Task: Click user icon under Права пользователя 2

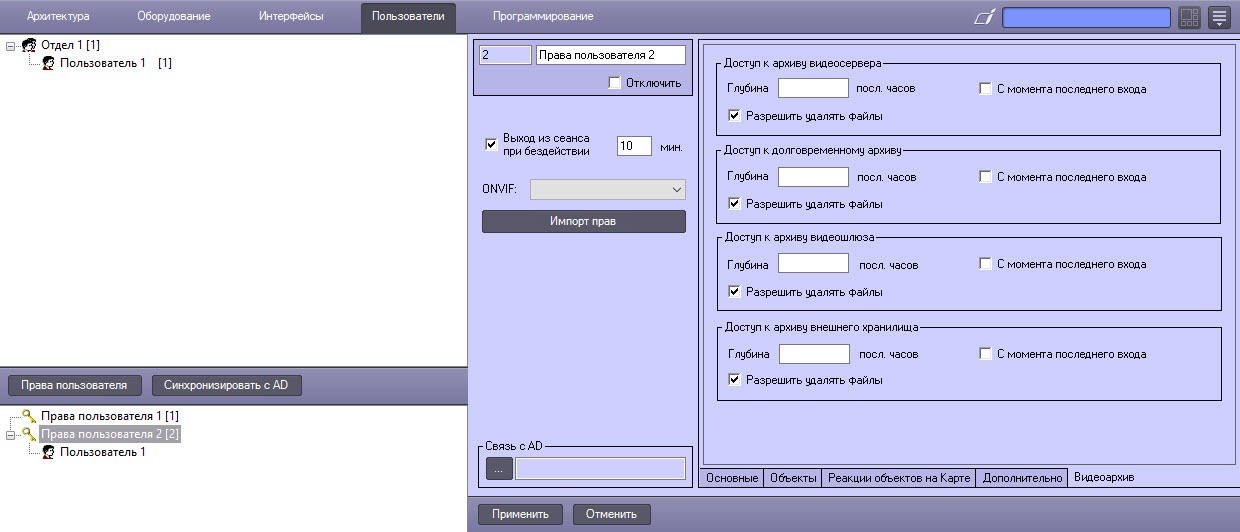Action: click(x=48, y=452)
